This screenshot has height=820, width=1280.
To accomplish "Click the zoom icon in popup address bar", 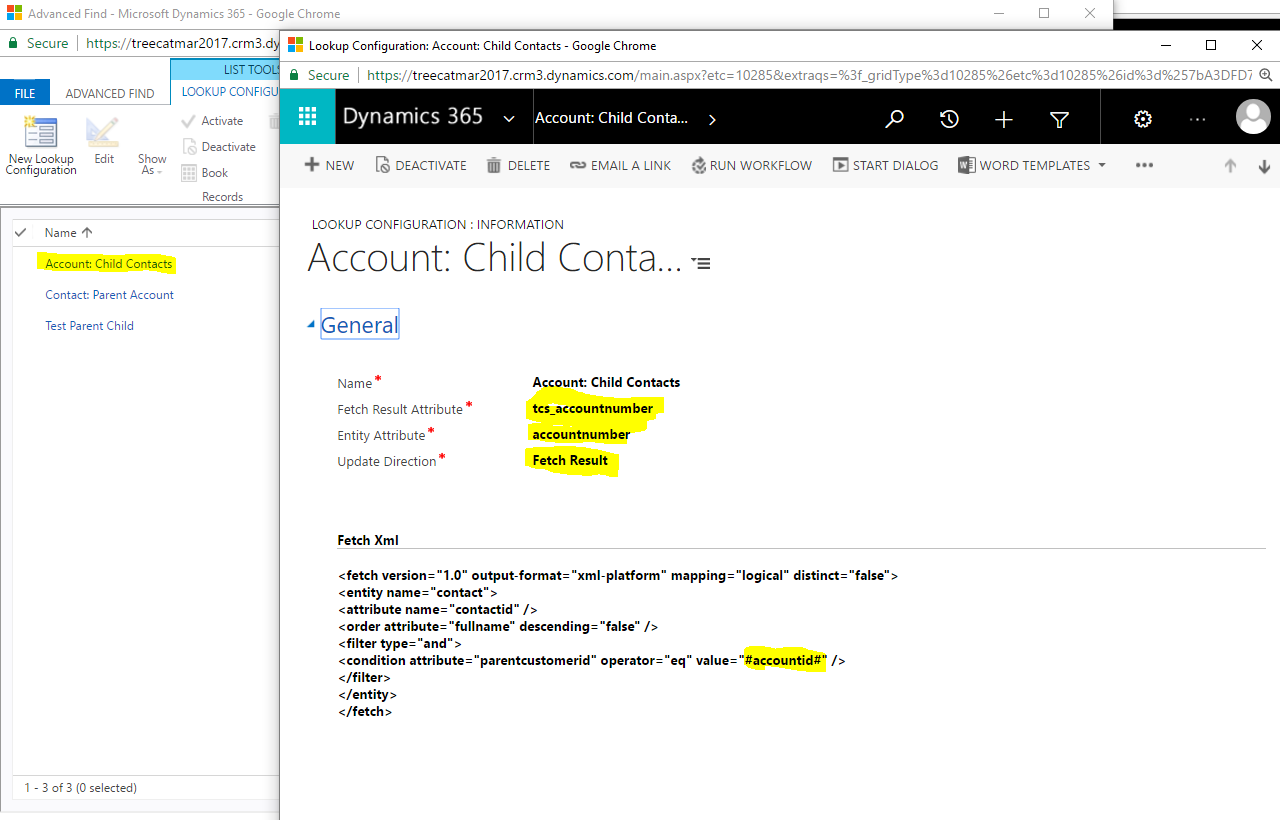I will click(x=1266, y=74).
